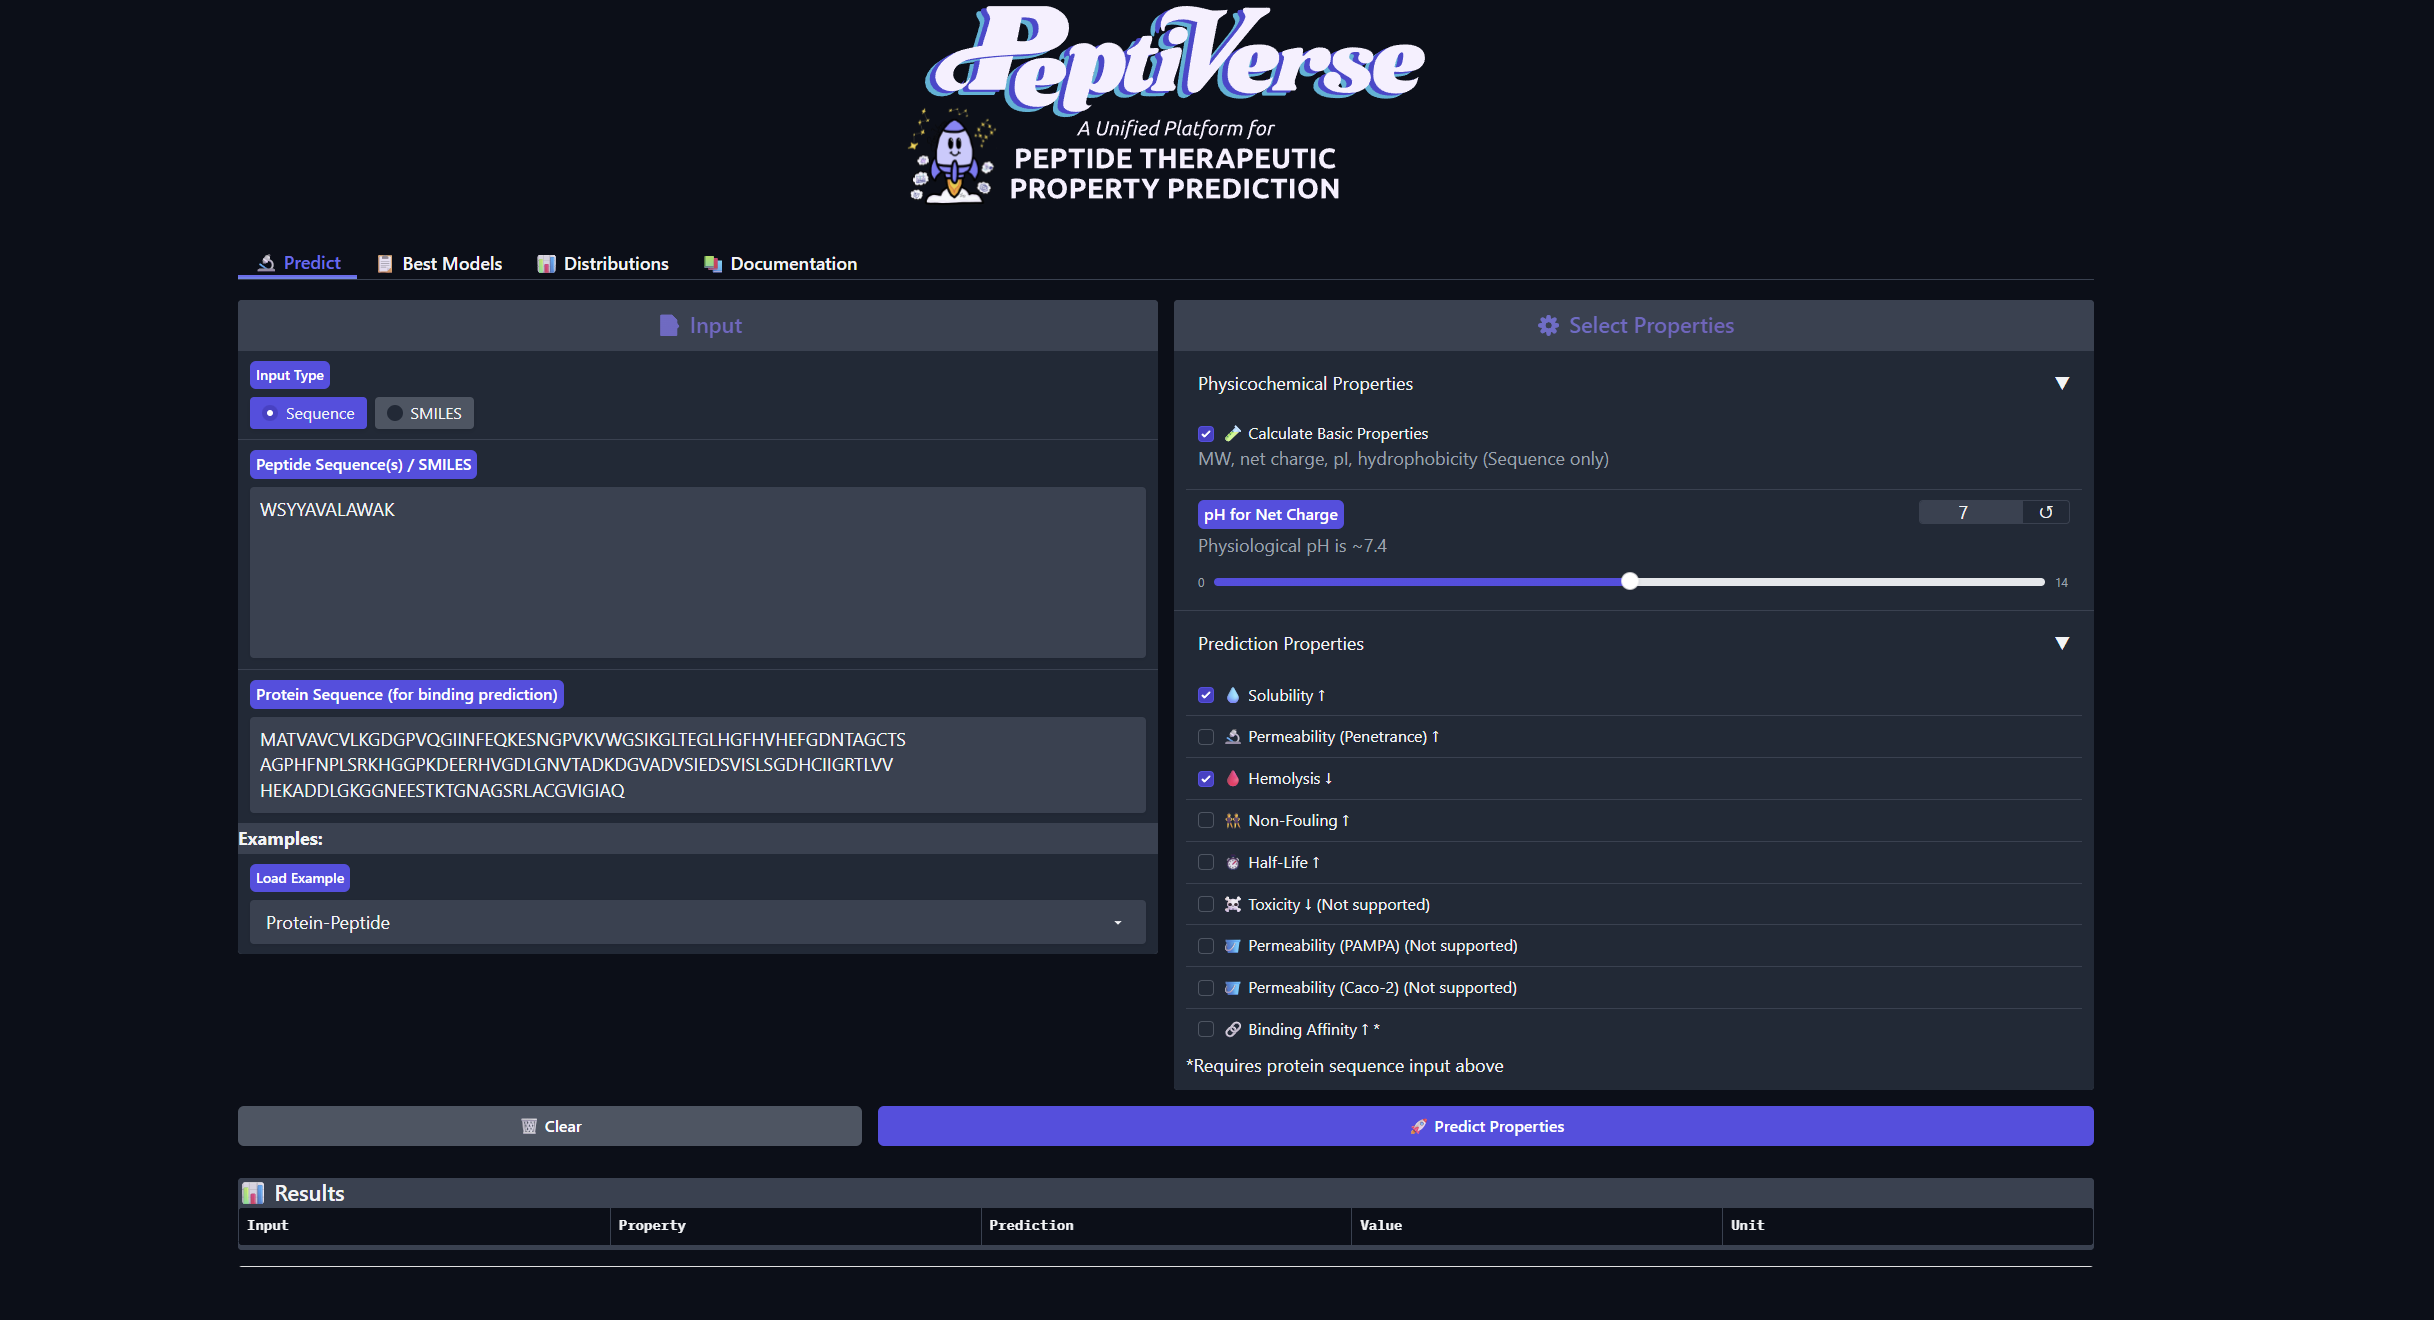The height and width of the screenshot is (1320, 2434).
Task: Click the wastebasket icon on Clear button
Action: [529, 1126]
